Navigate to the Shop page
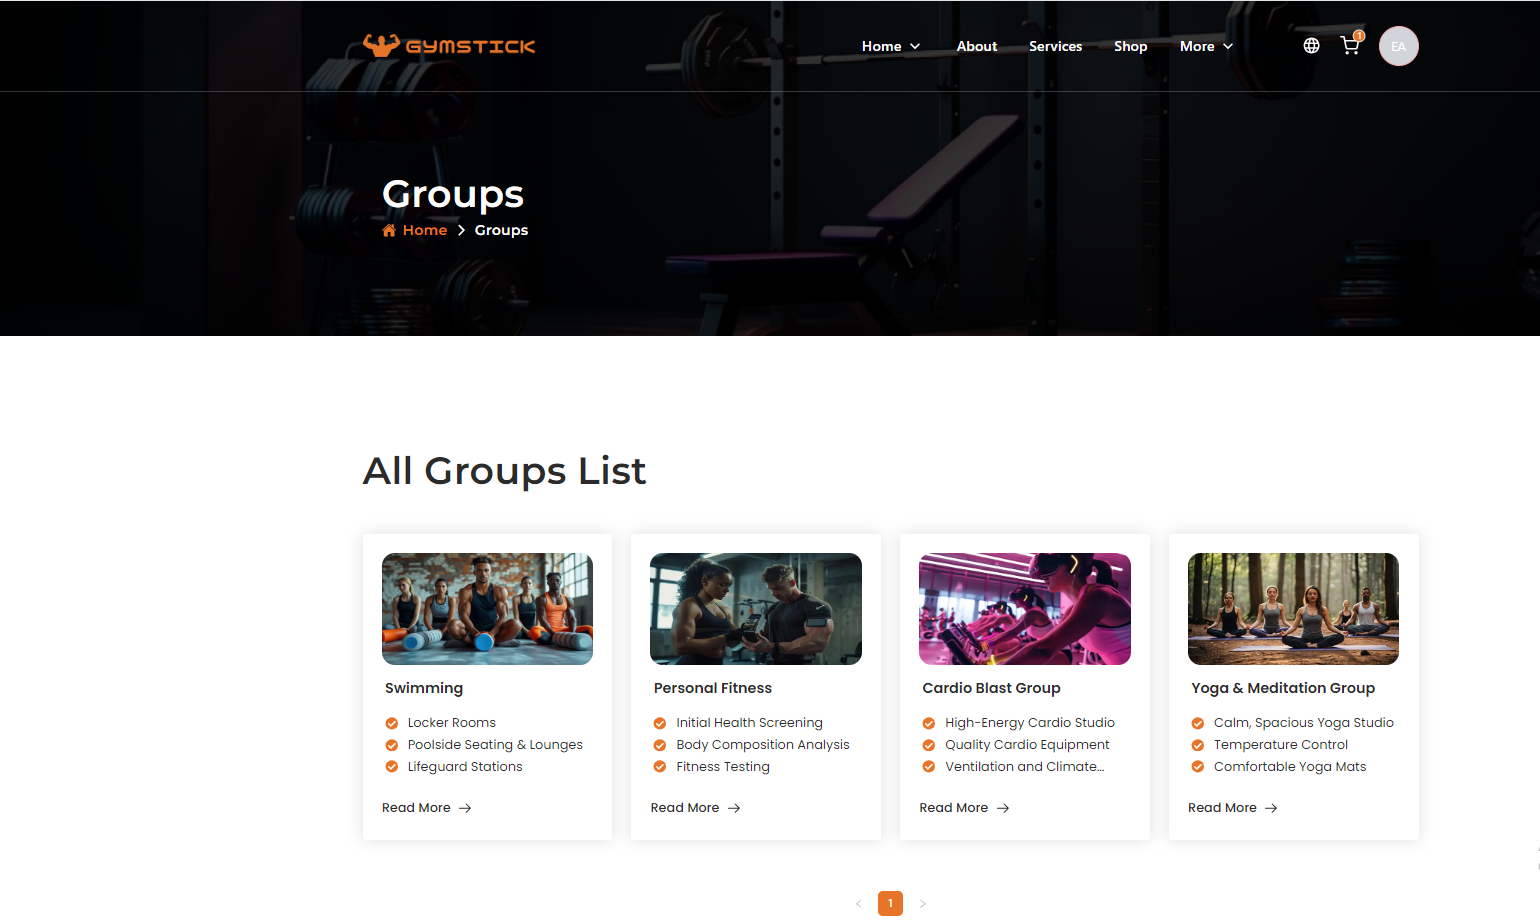 click(1130, 46)
